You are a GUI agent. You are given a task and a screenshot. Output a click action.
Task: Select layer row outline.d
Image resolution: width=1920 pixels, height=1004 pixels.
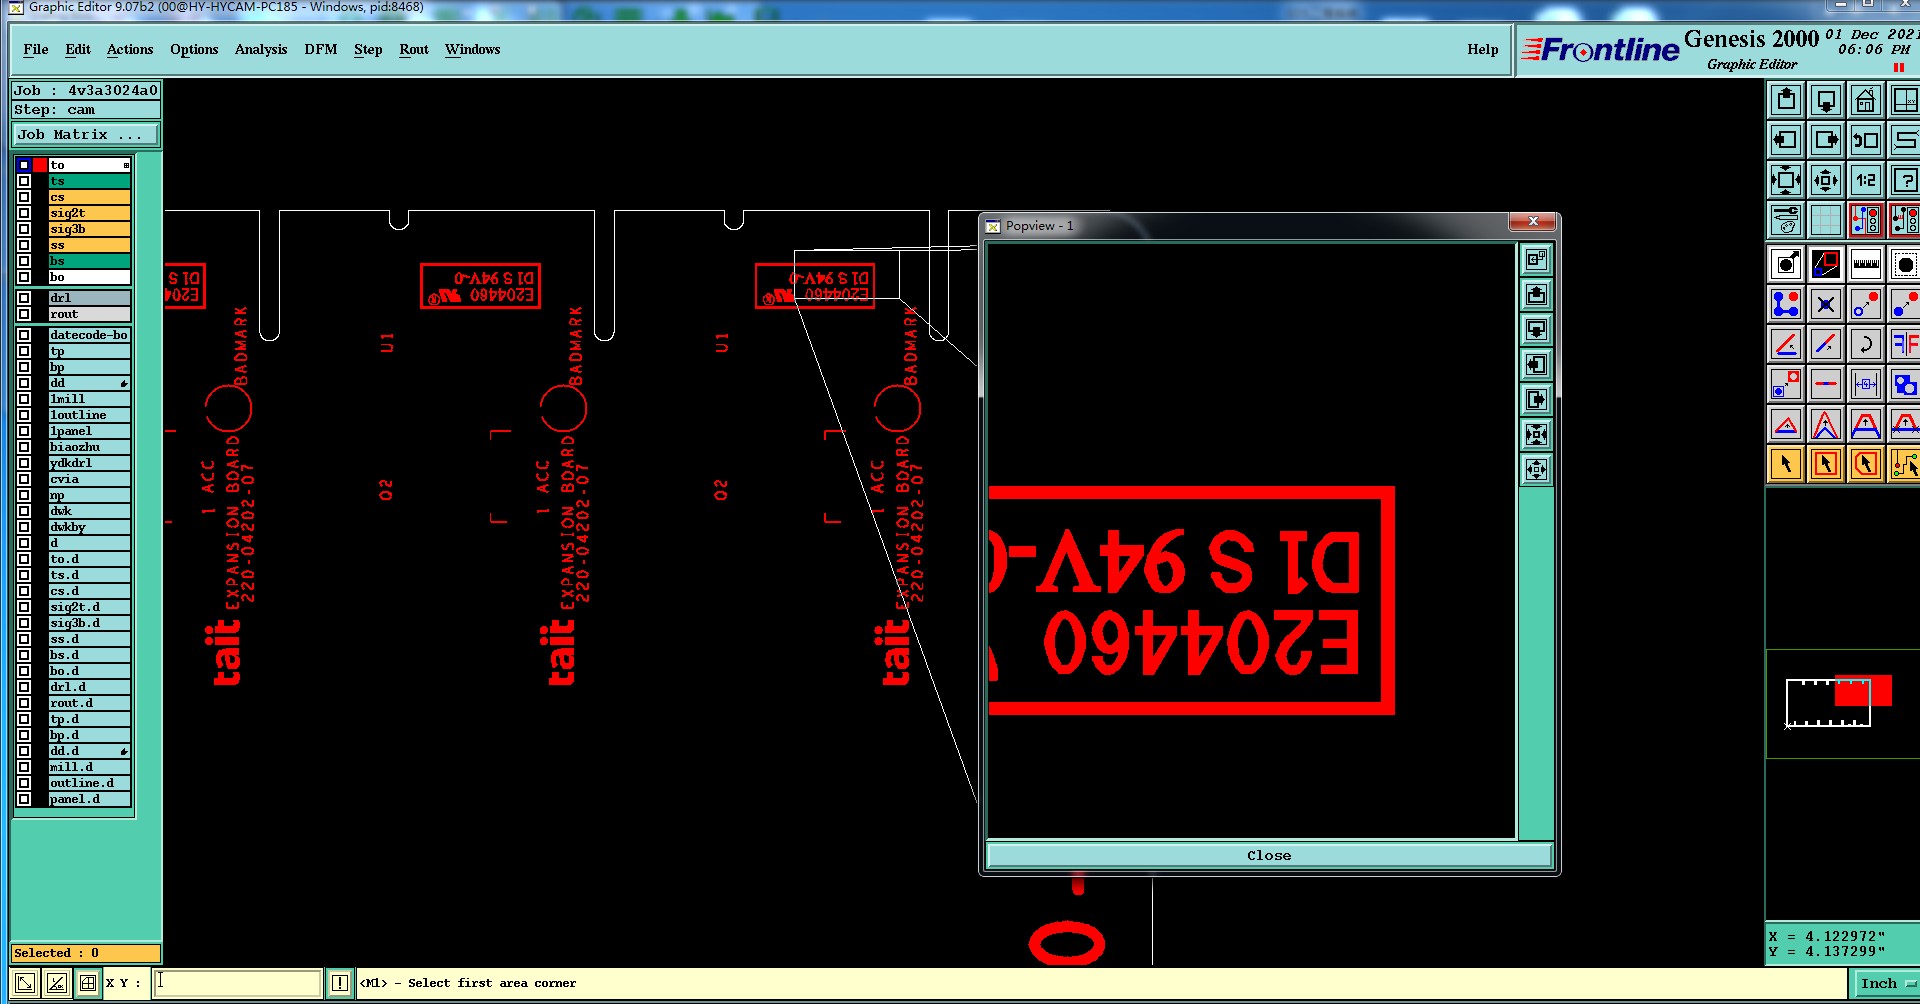pos(90,783)
